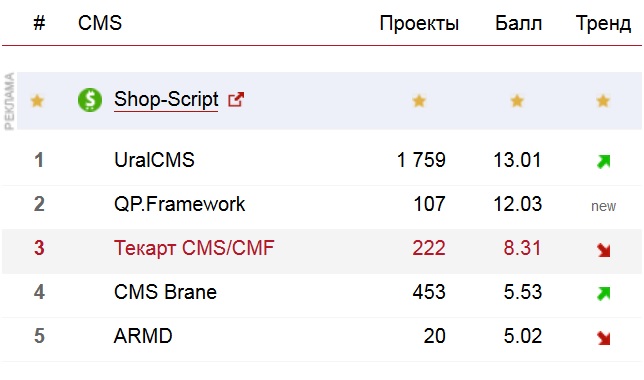This screenshot has width=644, height=380.
Task: Click the gold star under Проекты column
Action: (419, 101)
